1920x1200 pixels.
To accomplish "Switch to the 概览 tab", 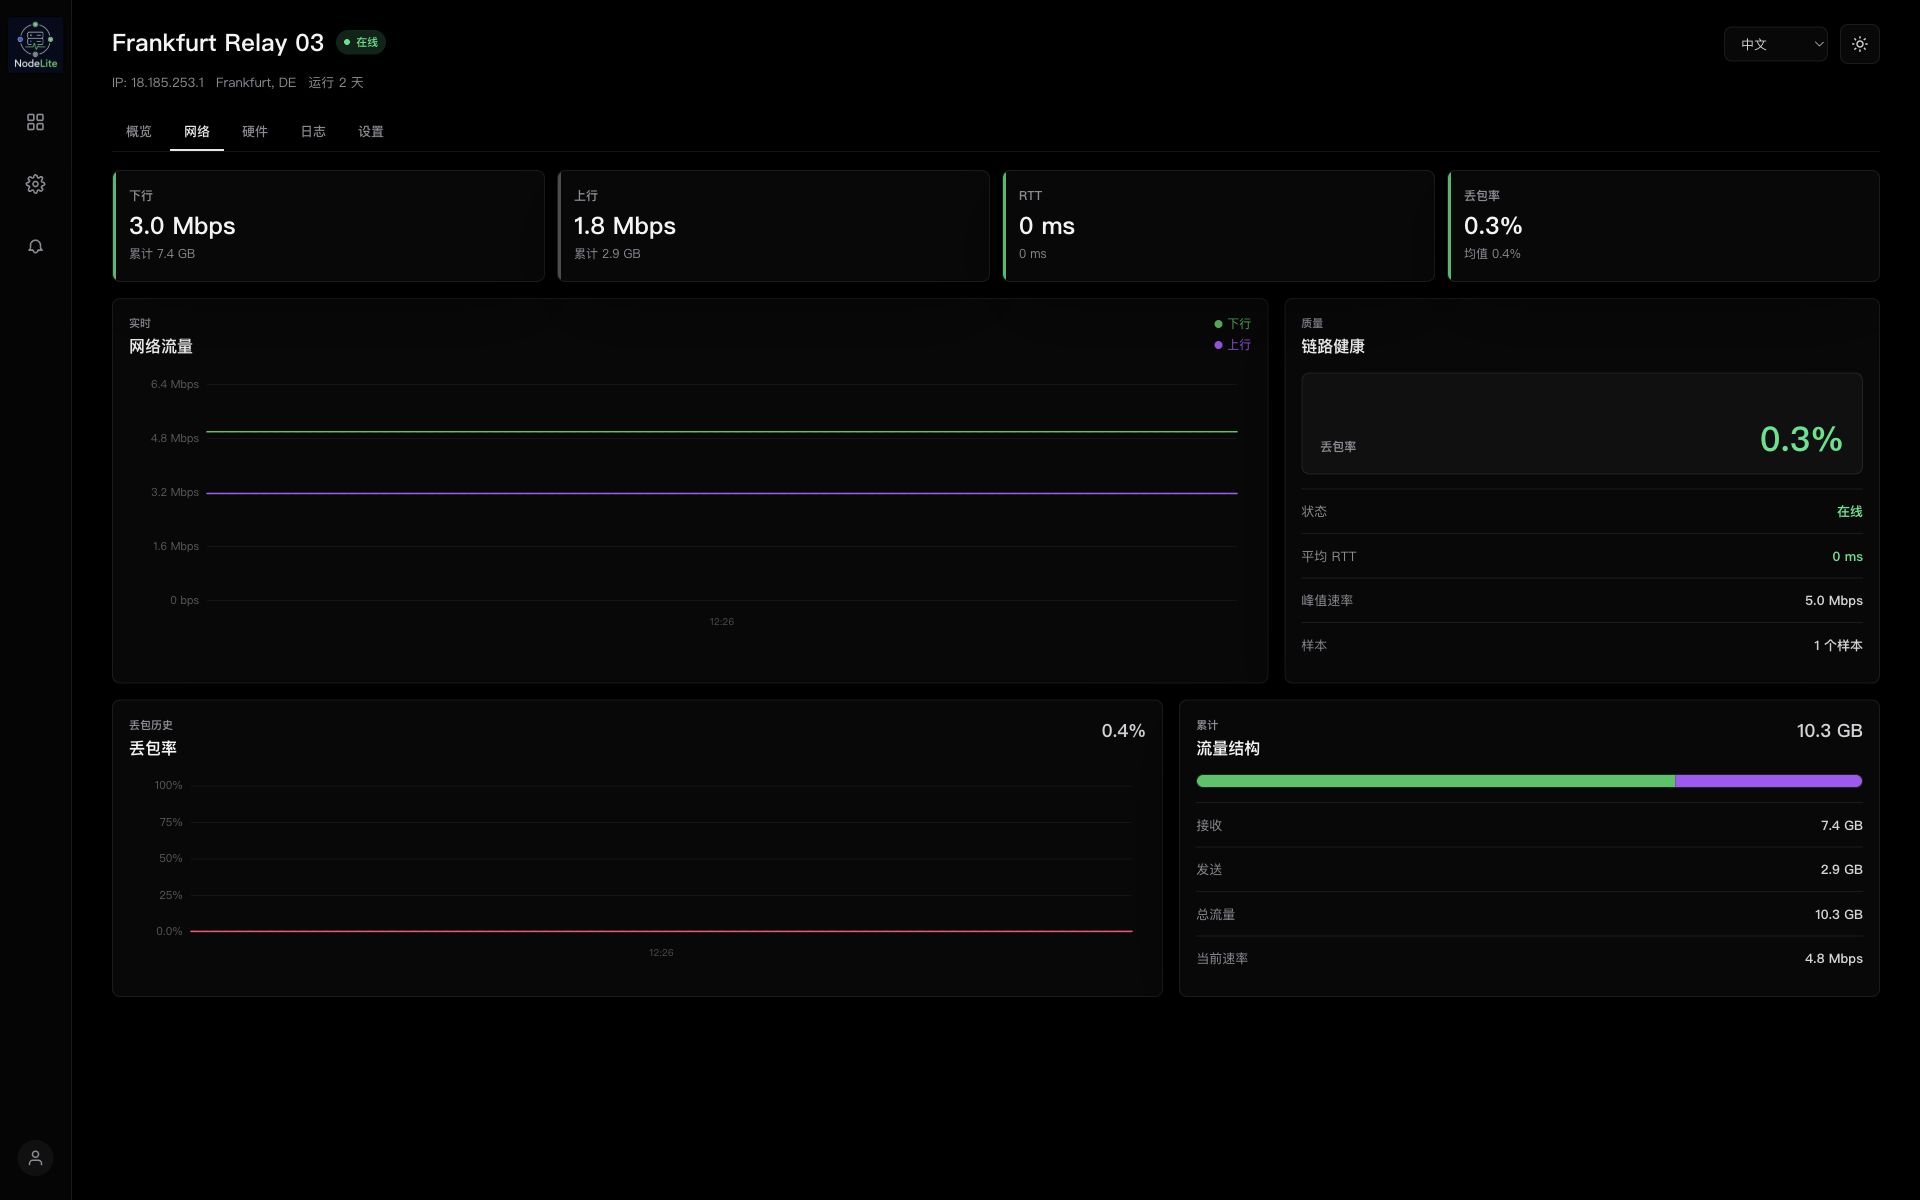I will pos(139,131).
